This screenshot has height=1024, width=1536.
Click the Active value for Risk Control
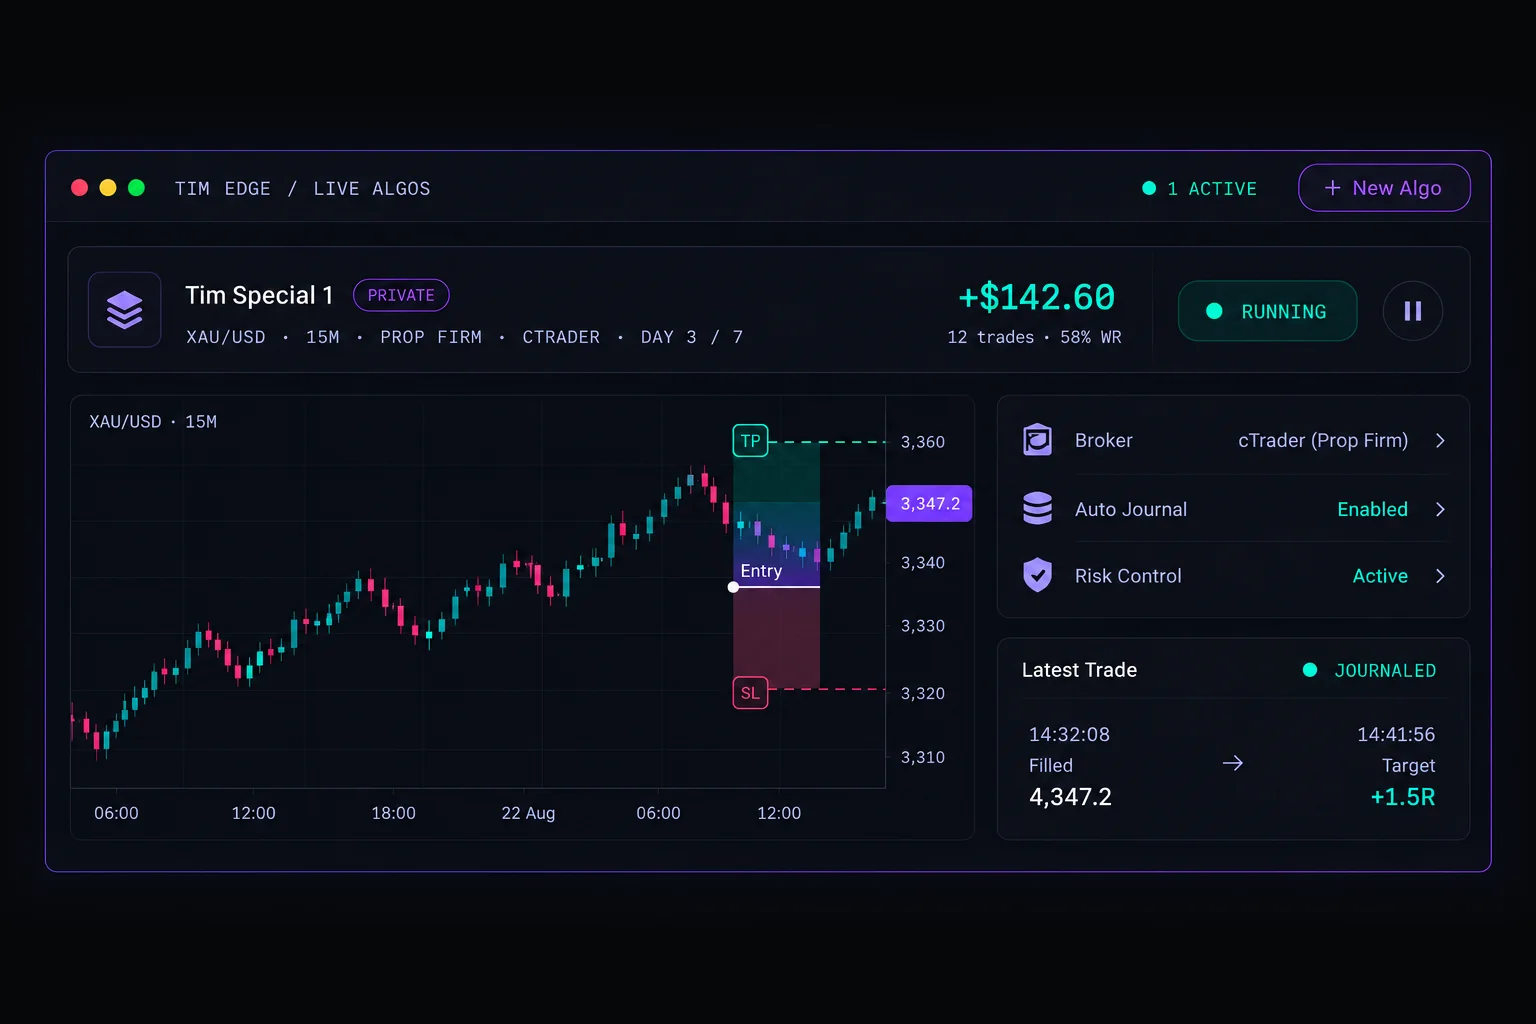point(1380,576)
